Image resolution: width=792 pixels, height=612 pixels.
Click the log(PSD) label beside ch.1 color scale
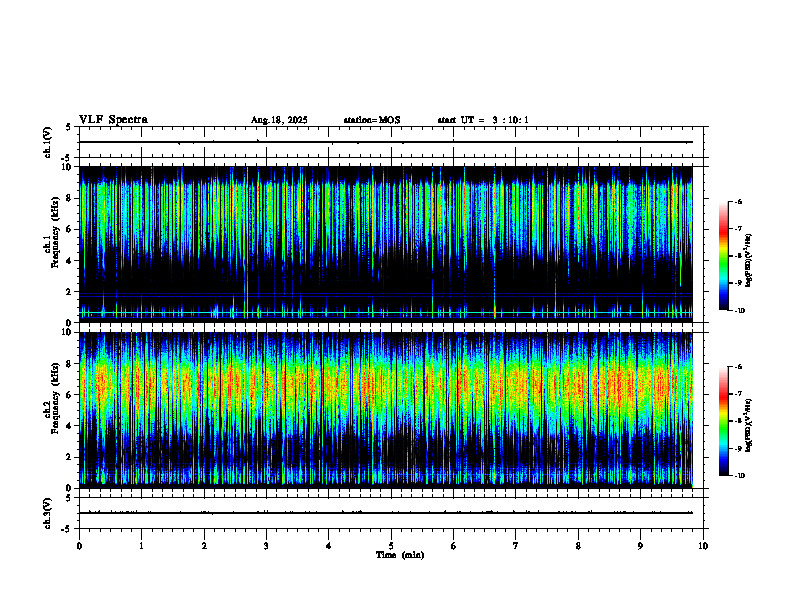[749, 261]
